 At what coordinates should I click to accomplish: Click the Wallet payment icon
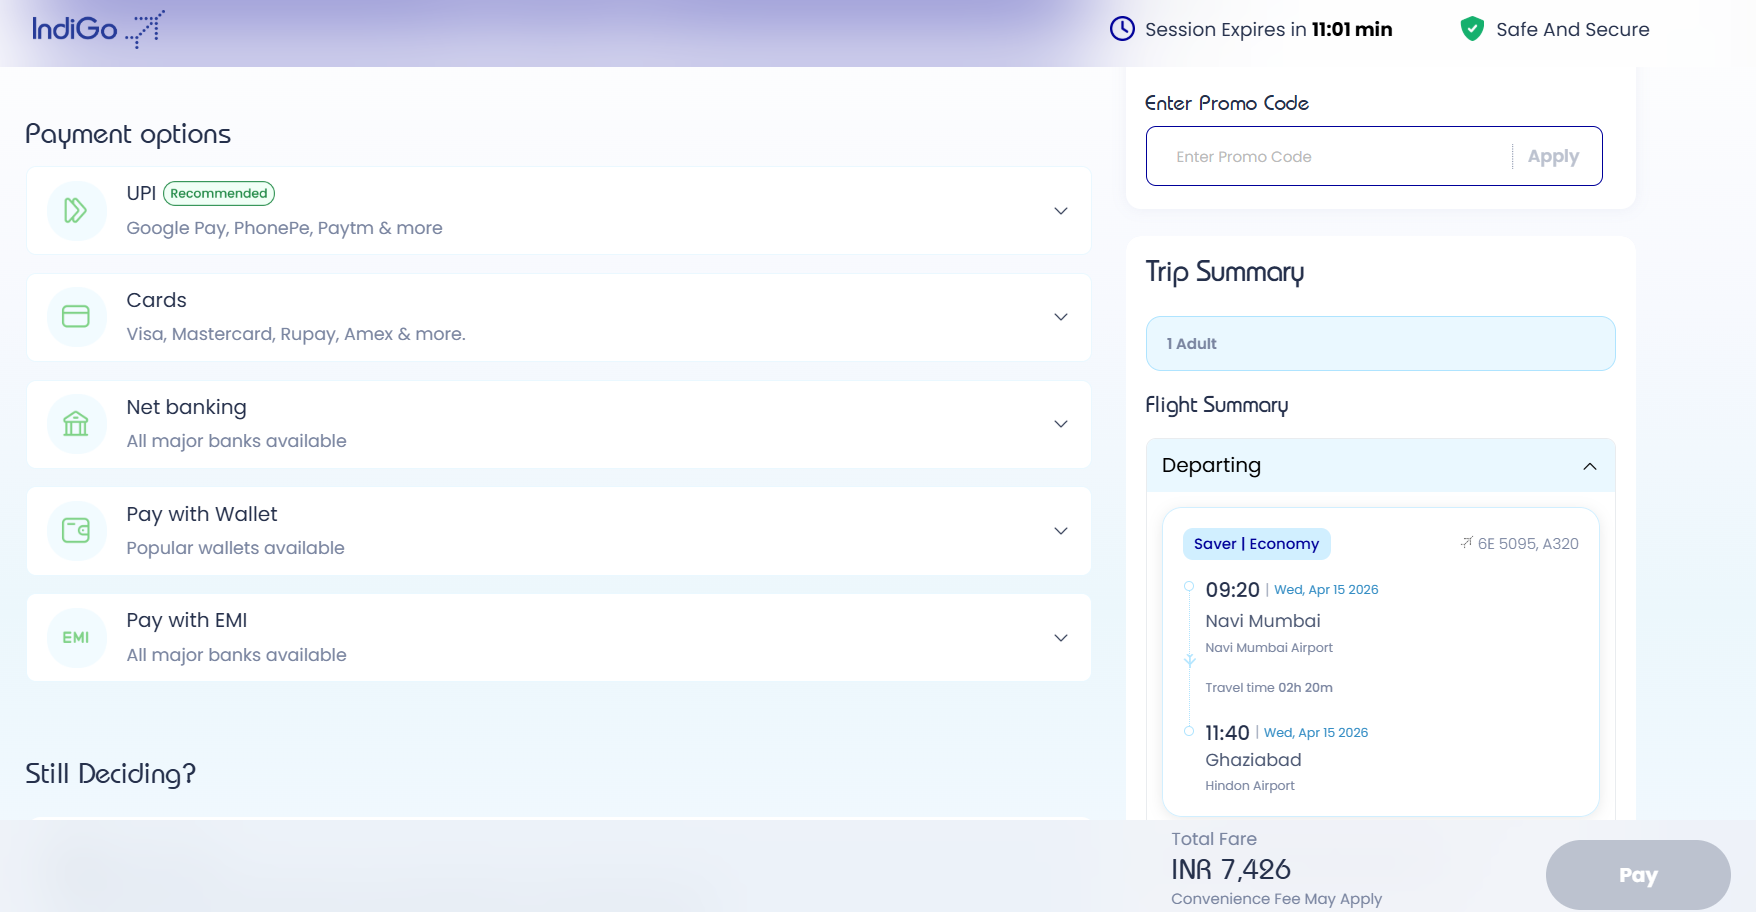click(x=76, y=530)
